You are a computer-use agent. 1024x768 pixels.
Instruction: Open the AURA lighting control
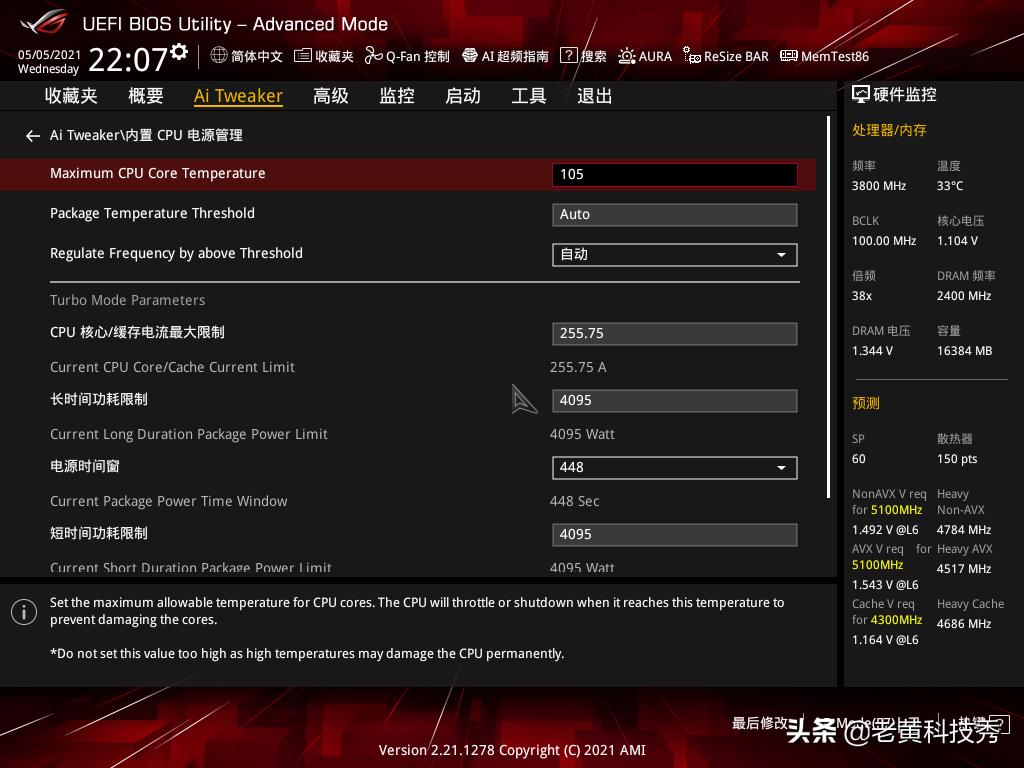click(644, 57)
